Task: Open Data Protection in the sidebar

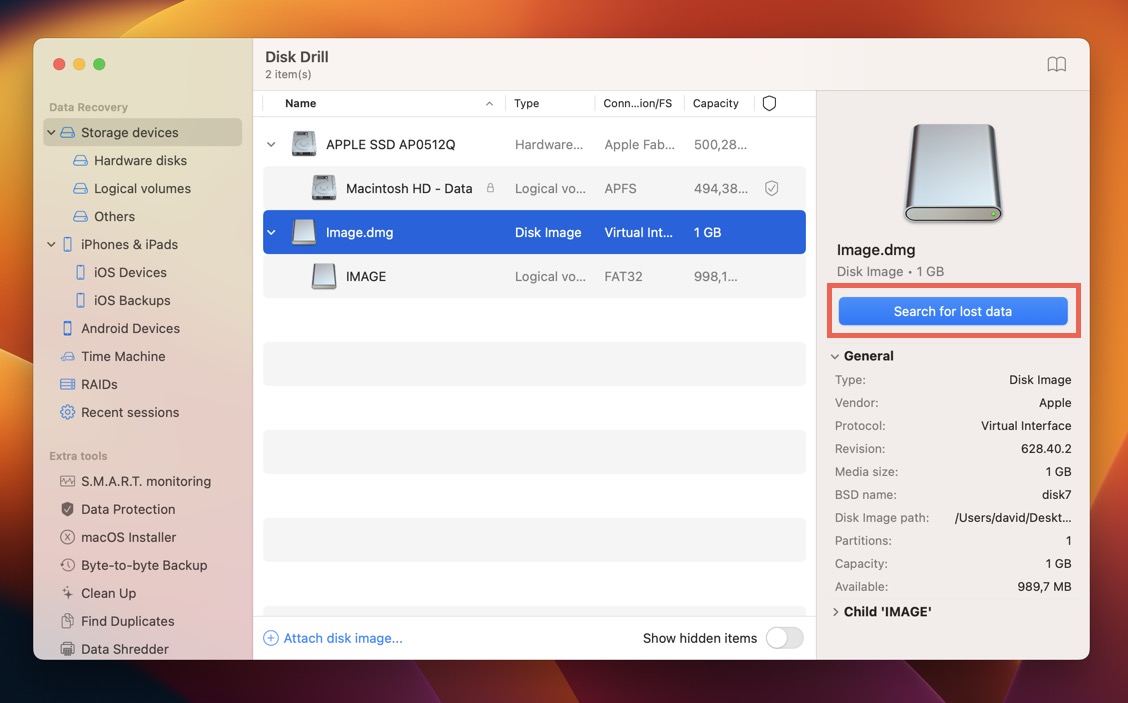Action: tap(128, 509)
